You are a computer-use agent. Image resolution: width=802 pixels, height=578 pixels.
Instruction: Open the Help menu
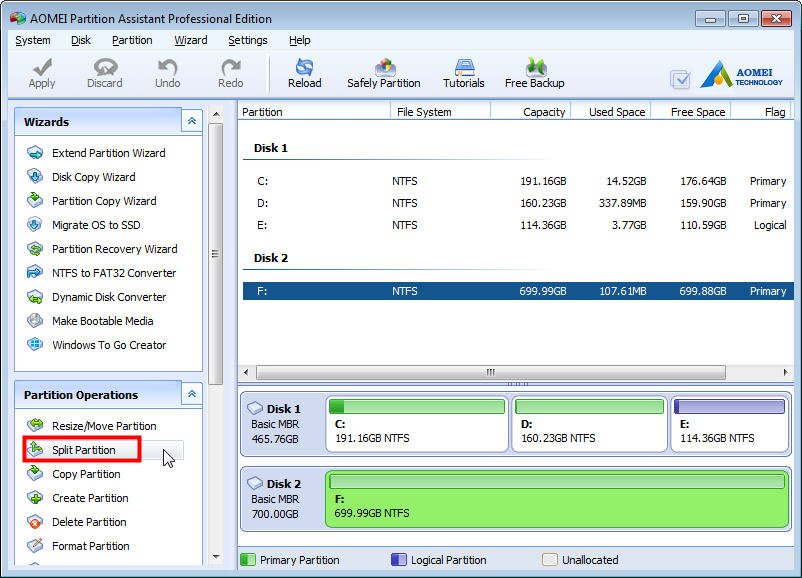tap(299, 40)
